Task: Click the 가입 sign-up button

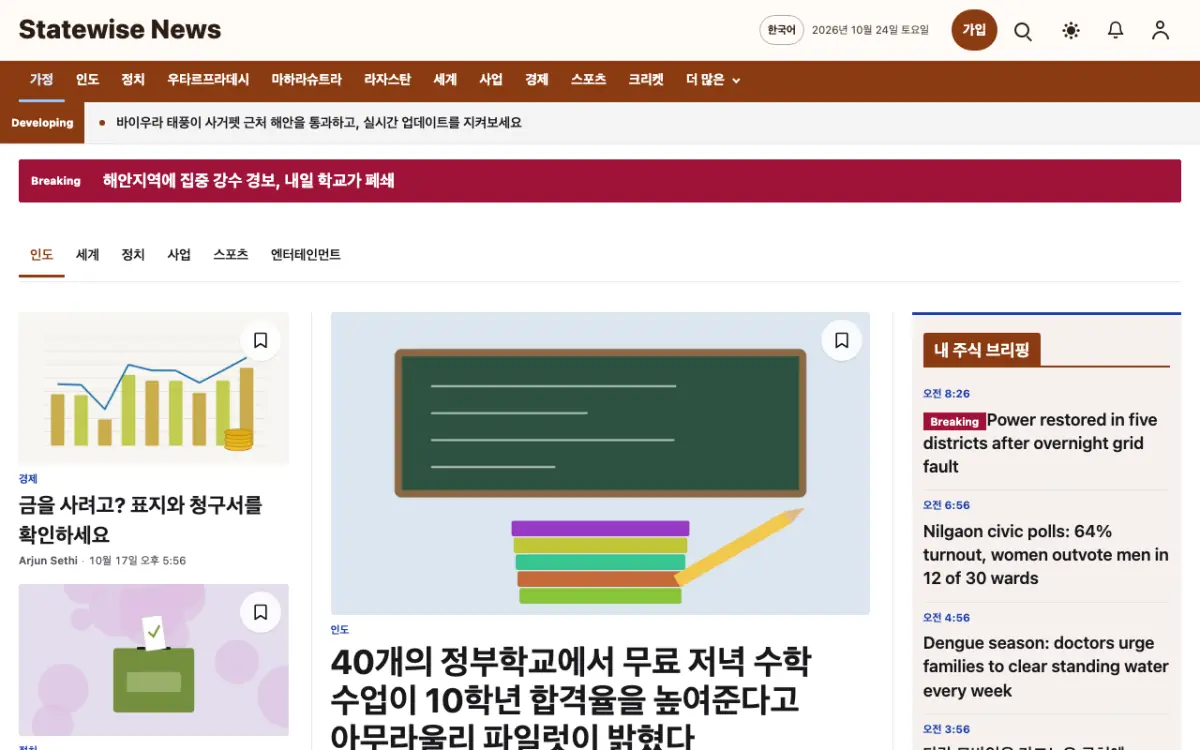Action: [974, 31]
